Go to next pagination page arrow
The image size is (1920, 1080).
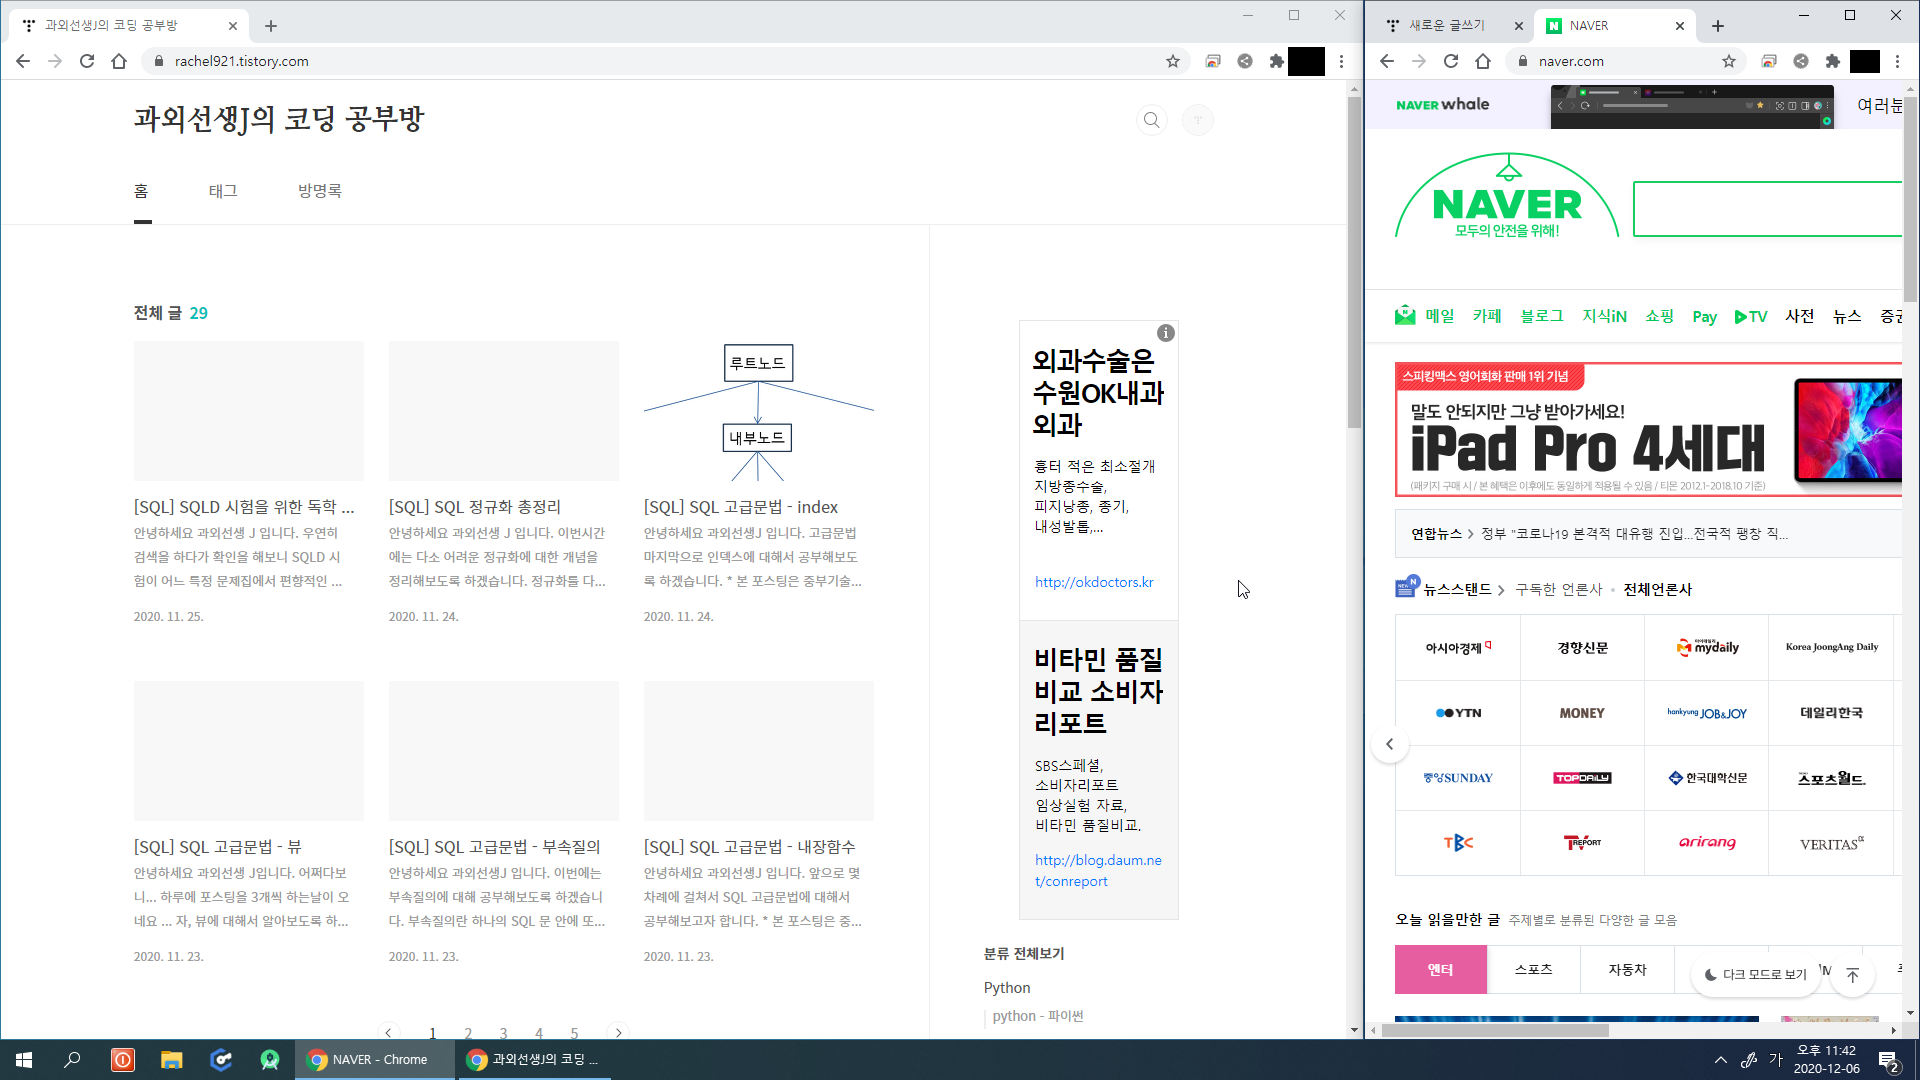pyautogui.click(x=618, y=1033)
